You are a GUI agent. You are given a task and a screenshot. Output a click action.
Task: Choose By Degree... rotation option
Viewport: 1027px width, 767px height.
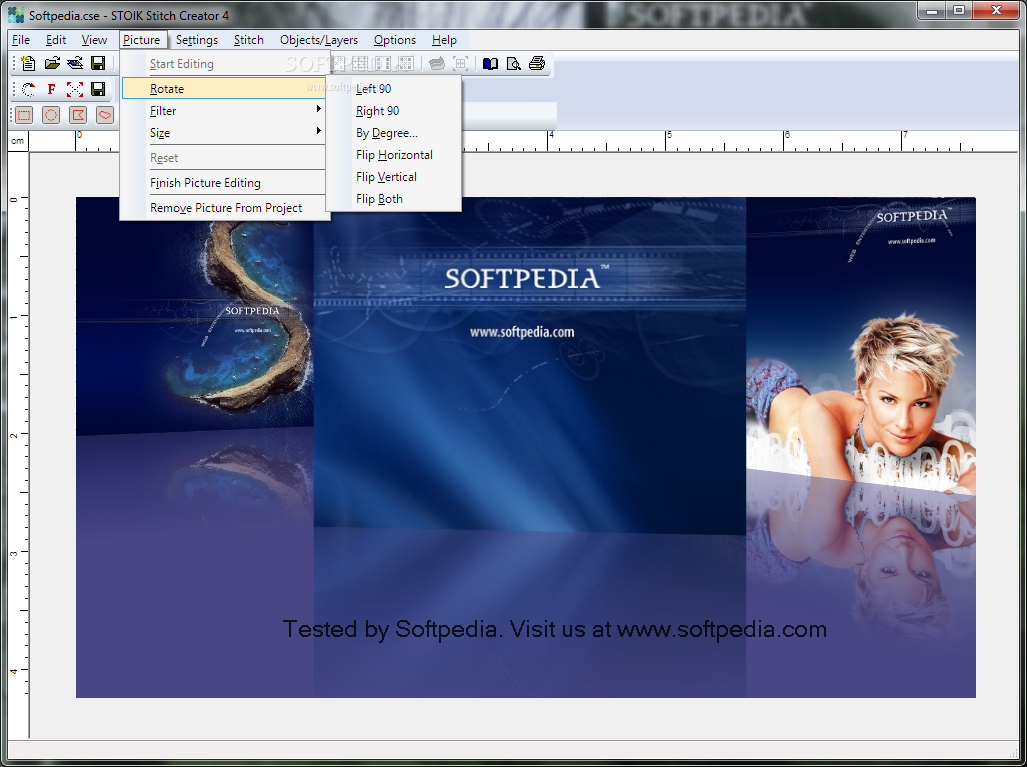point(394,133)
